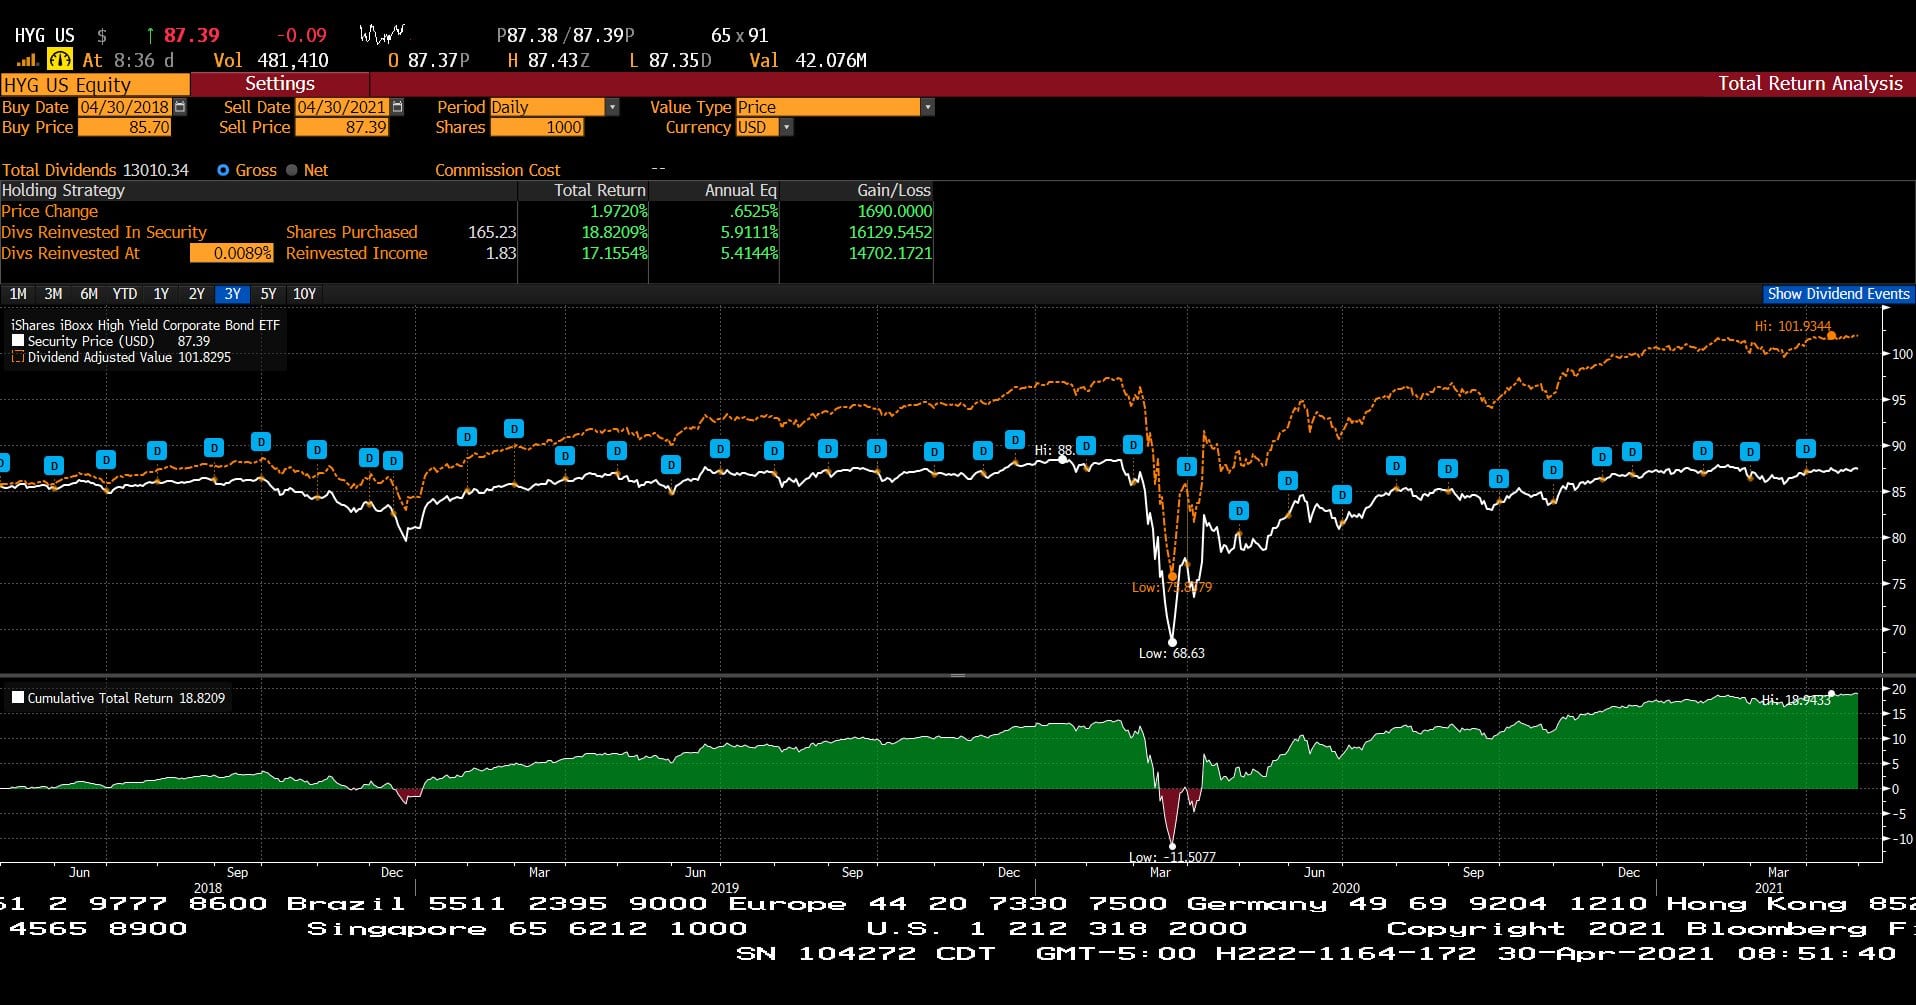Click the orange dot at the Hi: 101.9344 point

(1831, 336)
